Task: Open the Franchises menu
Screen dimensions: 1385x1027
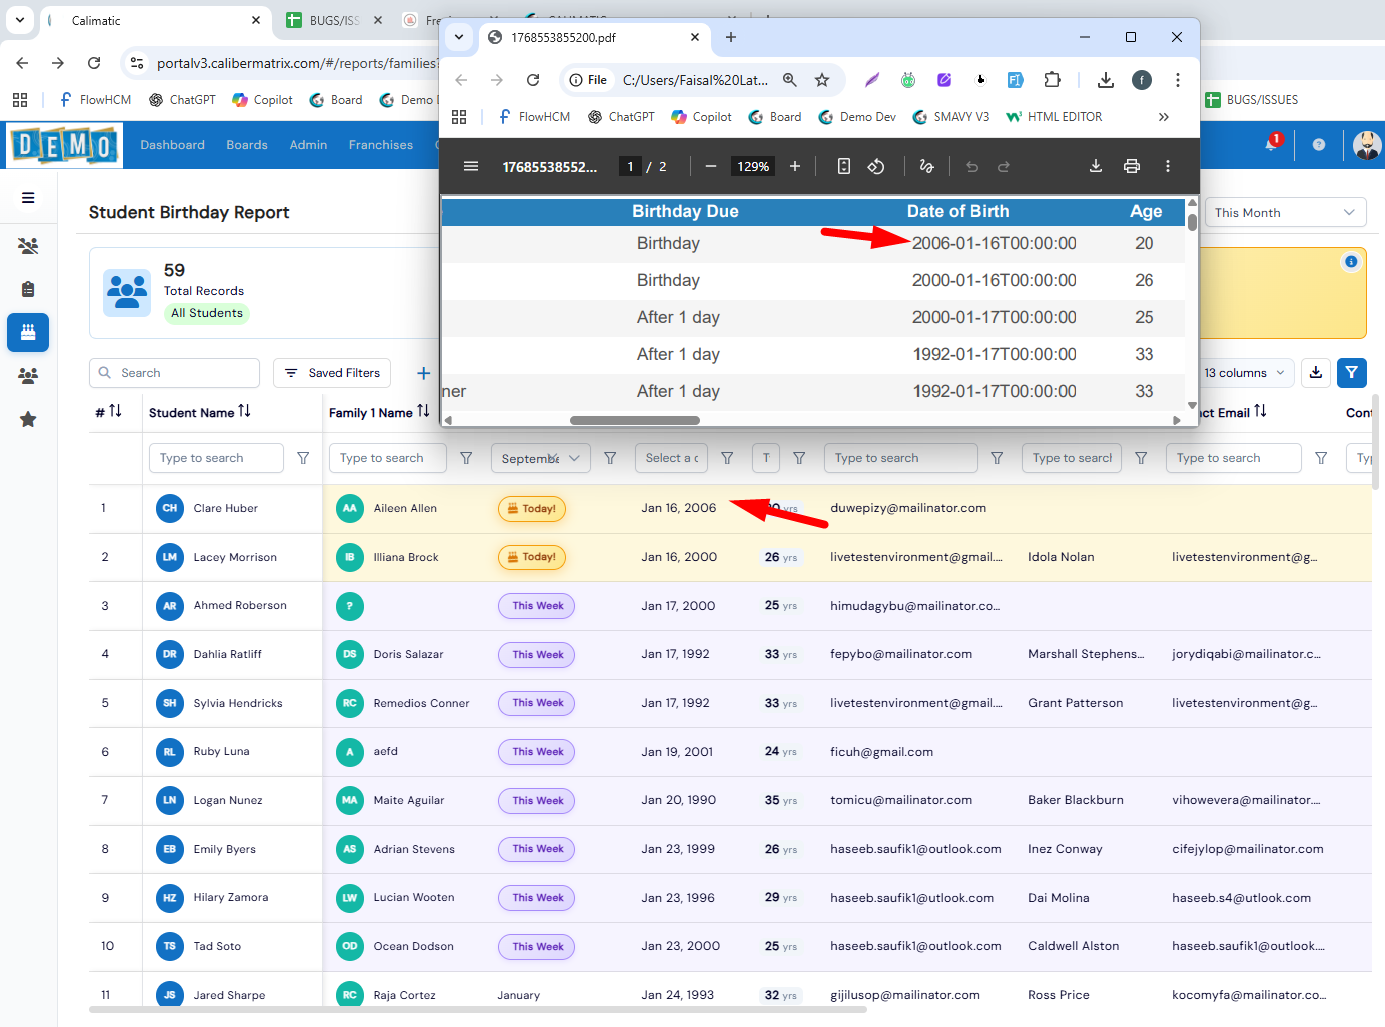Action: click(380, 145)
